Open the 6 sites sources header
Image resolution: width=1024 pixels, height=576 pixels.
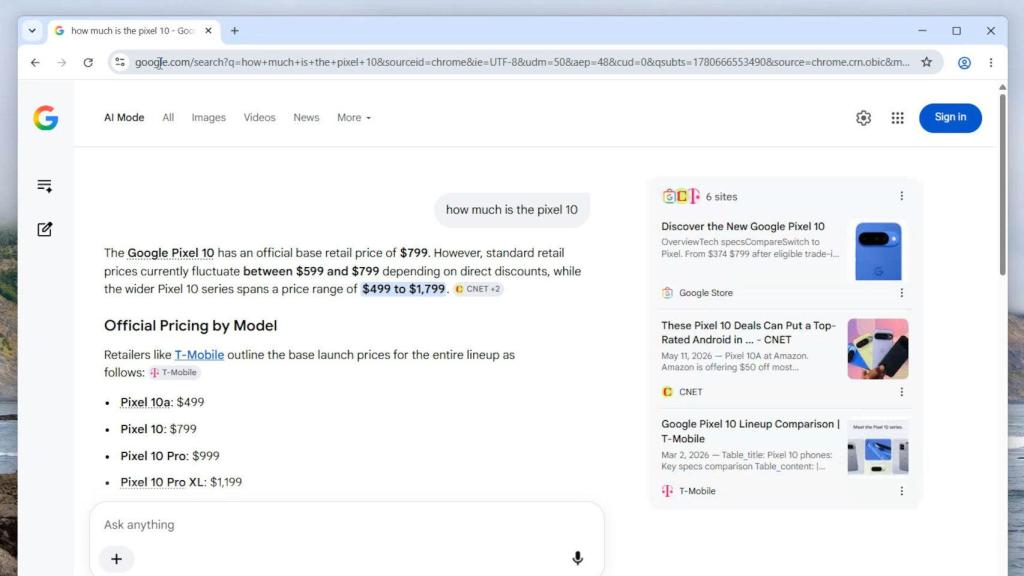point(699,196)
